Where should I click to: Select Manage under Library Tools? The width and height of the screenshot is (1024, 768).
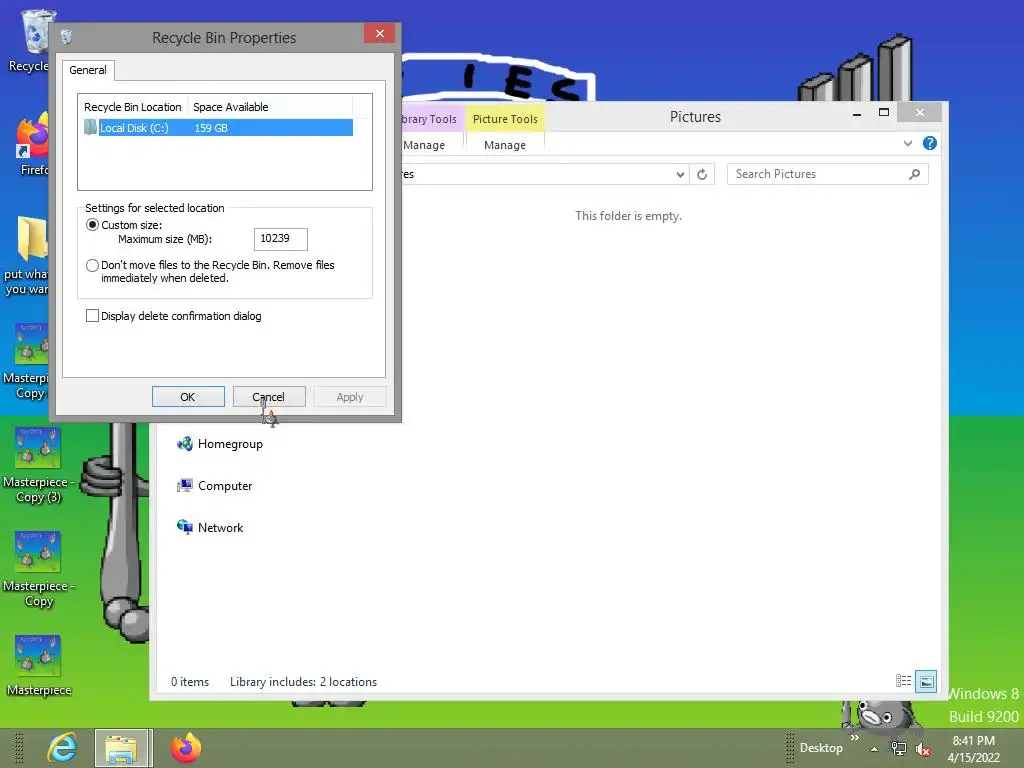point(424,145)
